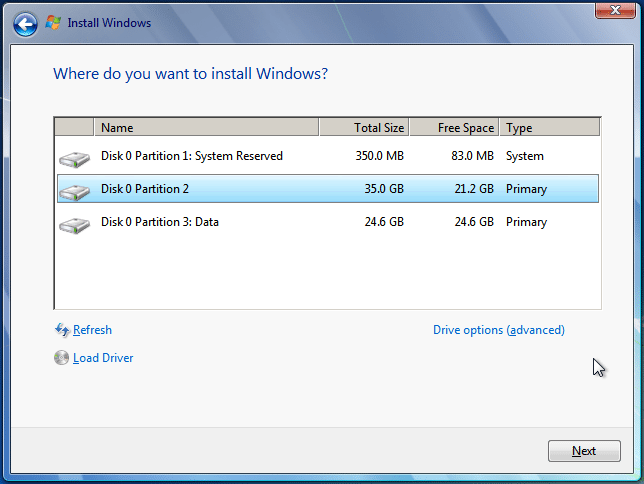Viewport: 644px width, 484px height.
Task: Click the 35.0 GB total size value
Action: click(384, 189)
